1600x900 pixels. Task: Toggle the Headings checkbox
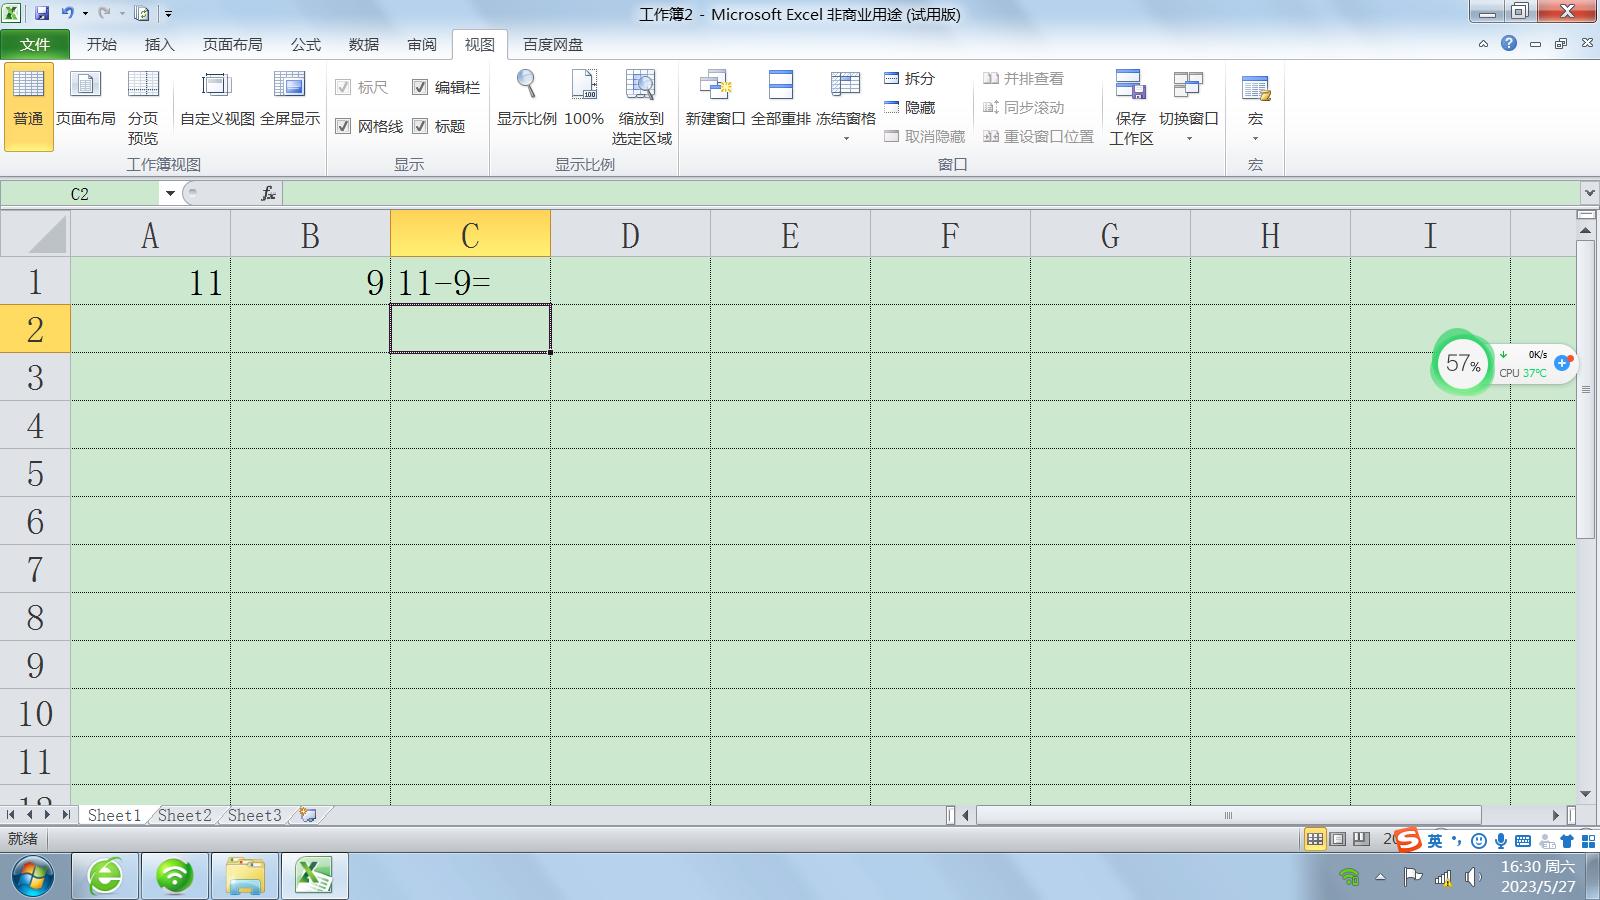coord(420,126)
